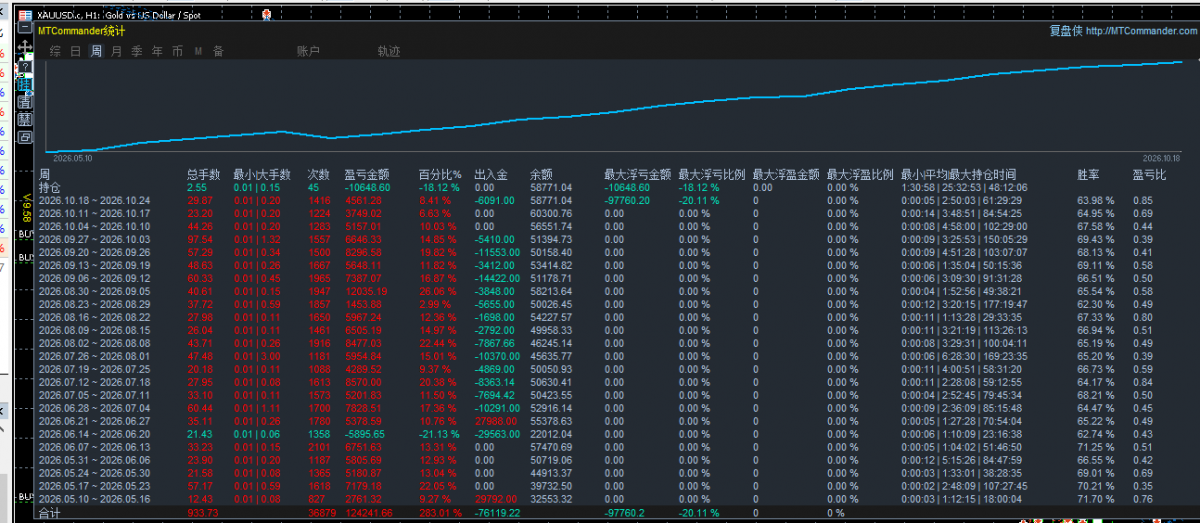This screenshot has height=523, width=1200.
Task: Click the four-arrow move icon in left toolbar
Action: (x=25, y=47)
